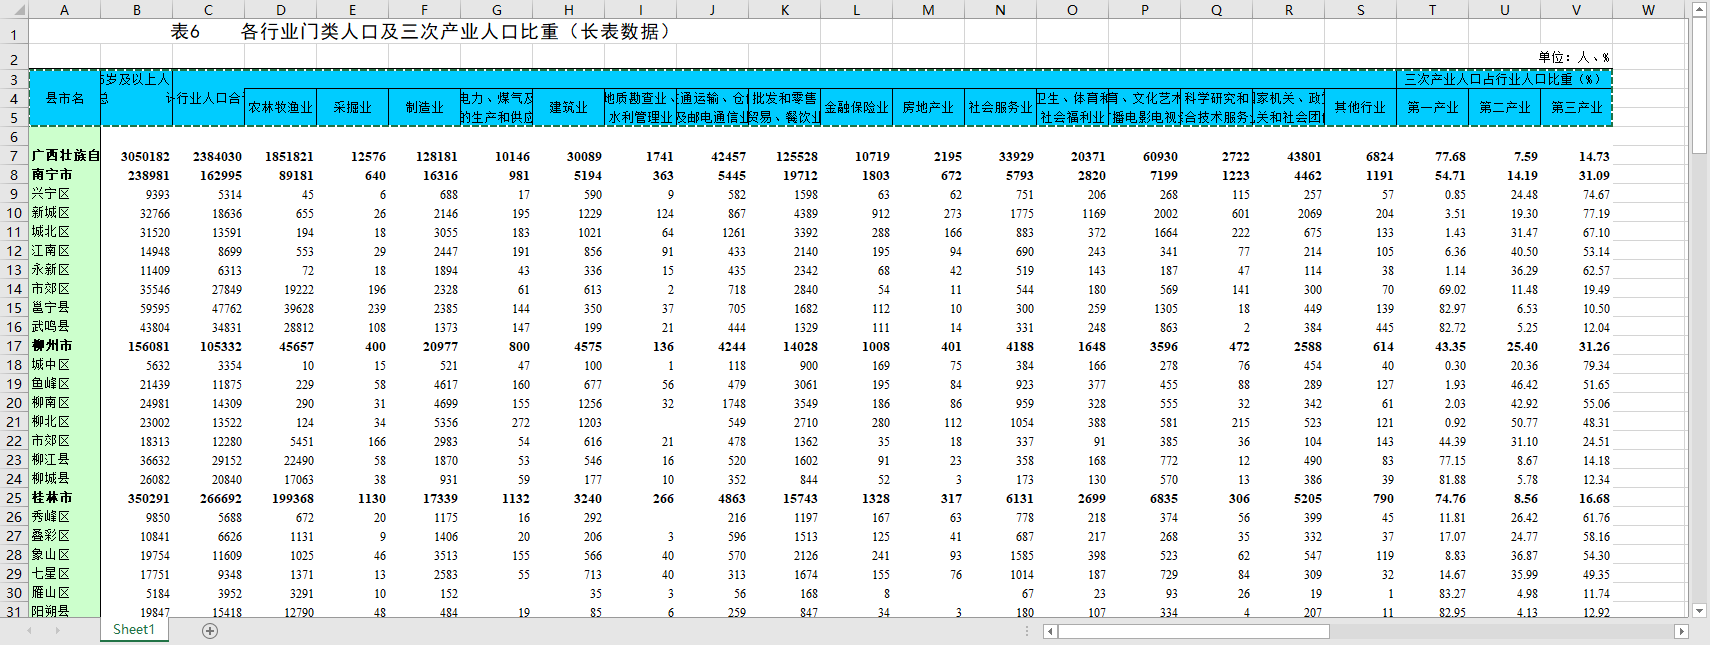Screen dimensions: 1710x645
Task: Click the 单位: 人、% cell
Action: [1574, 57]
